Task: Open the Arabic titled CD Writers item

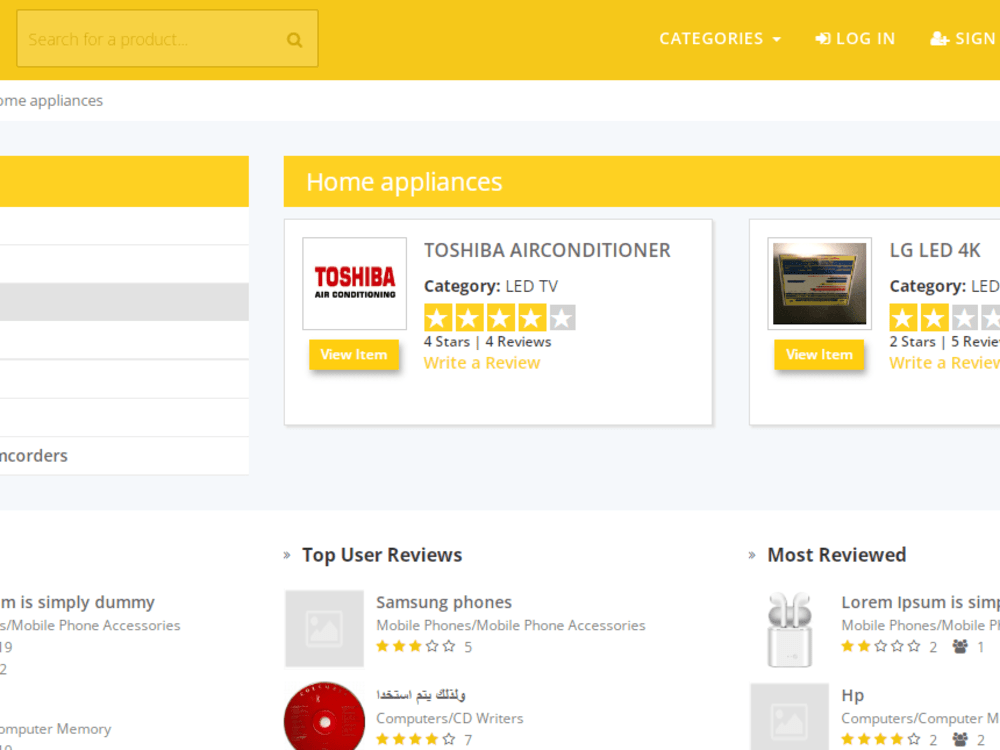Action: coord(421,695)
